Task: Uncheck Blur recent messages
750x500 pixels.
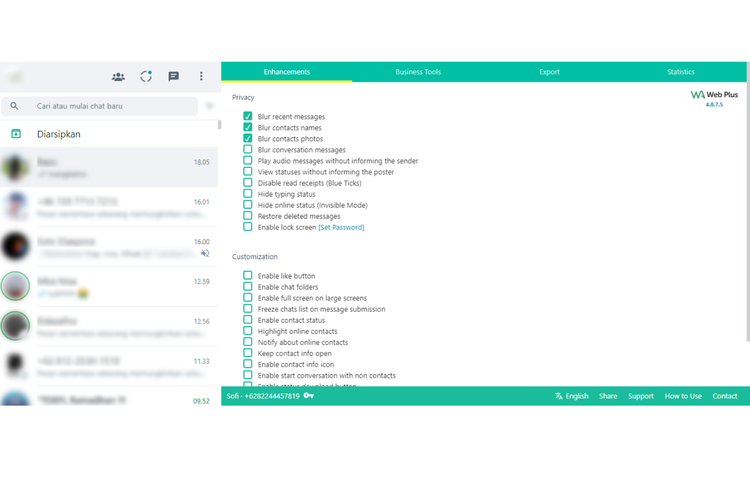Action: click(248, 117)
